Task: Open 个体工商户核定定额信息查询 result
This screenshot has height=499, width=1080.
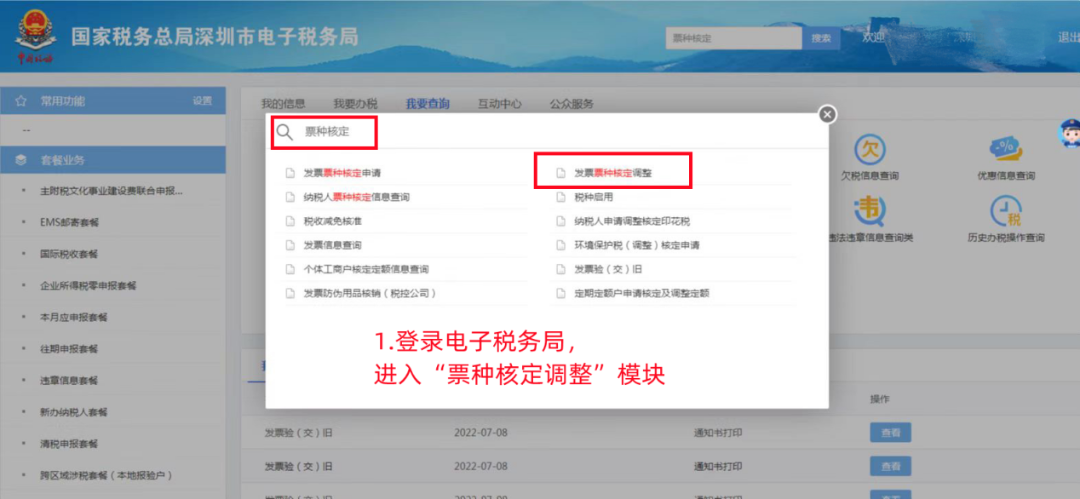Action: click(366, 269)
